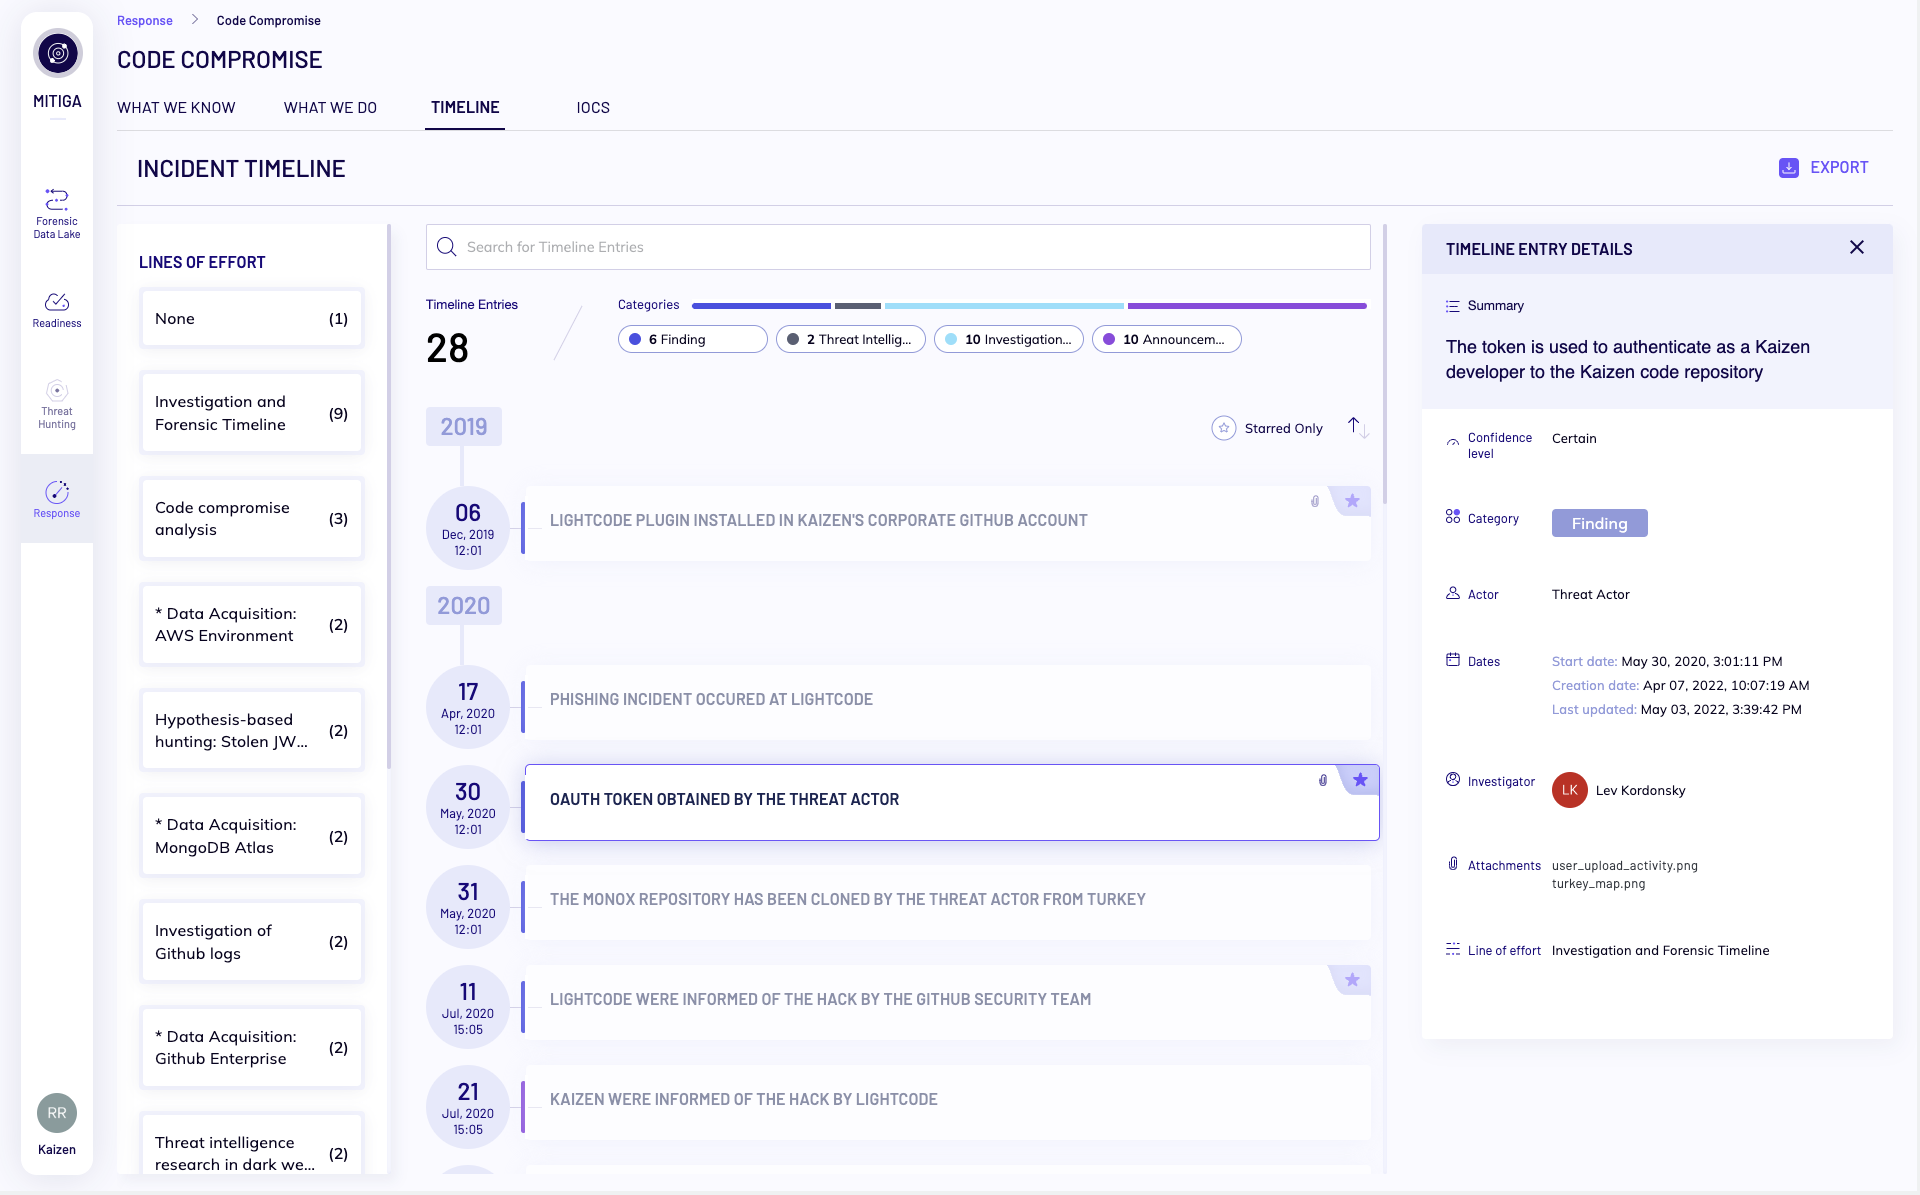Toggle the Starred Only filter
The image size is (1920, 1195).
[1224, 428]
